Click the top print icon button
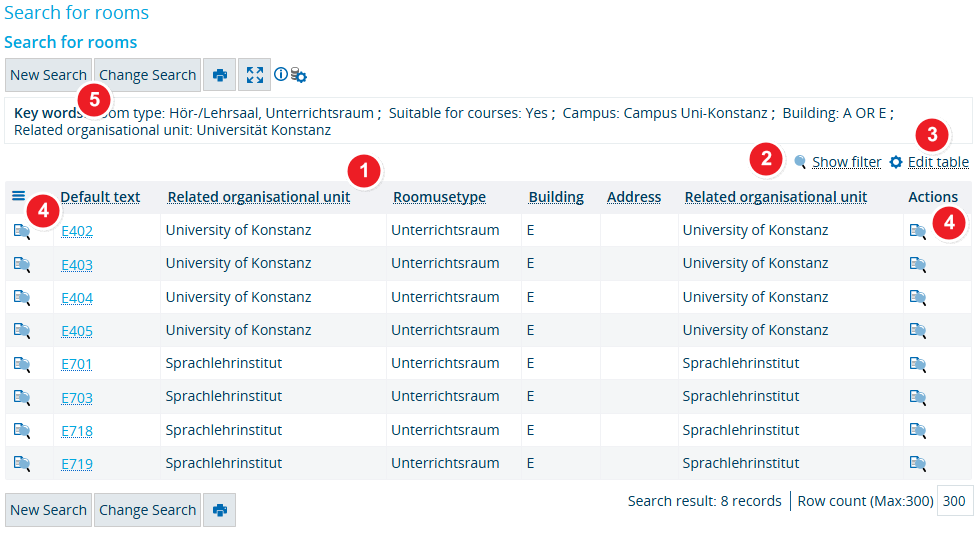 click(220, 75)
